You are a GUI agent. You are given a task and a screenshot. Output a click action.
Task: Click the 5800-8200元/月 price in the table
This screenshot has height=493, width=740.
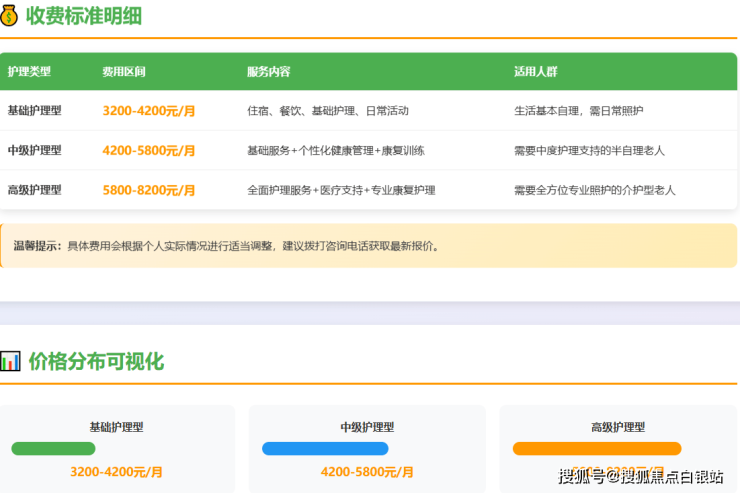(149, 189)
